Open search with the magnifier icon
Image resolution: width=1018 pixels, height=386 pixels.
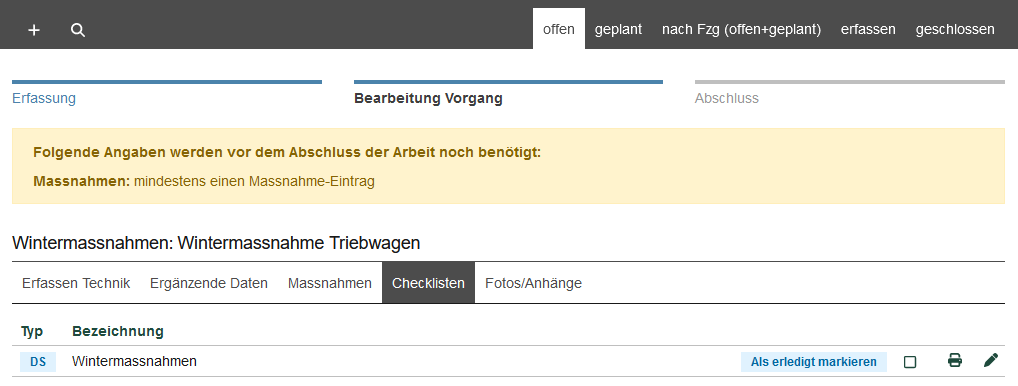pyautogui.click(x=78, y=30)
